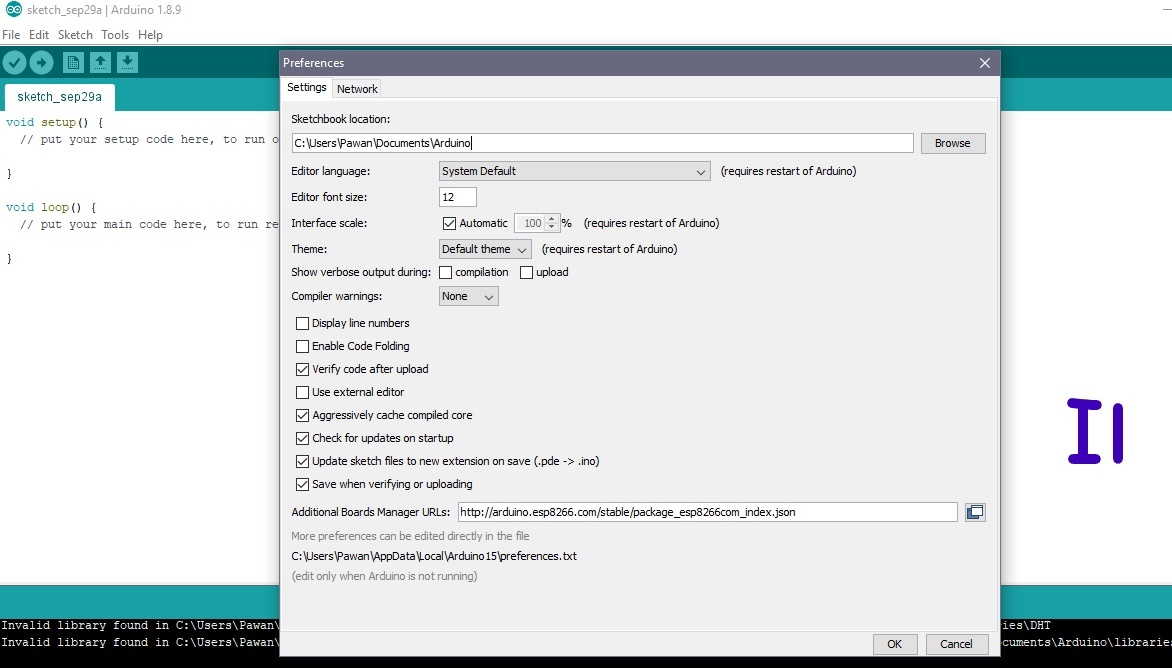
Task: Click the Sketchbook location field
Action: click(602, 143)
